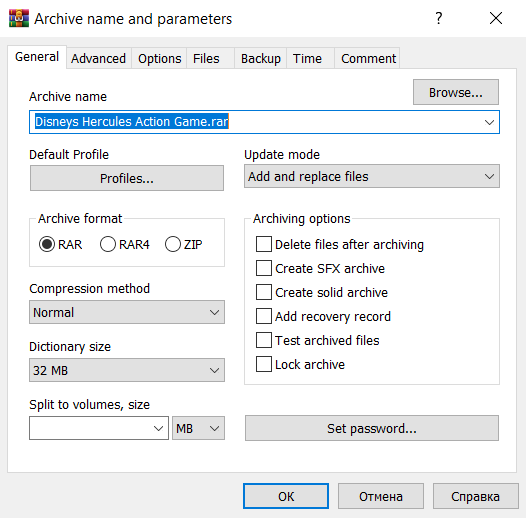Click the Отмена cancel button
The height and width of the screenshot is (518, 526).
coord(381,496)
